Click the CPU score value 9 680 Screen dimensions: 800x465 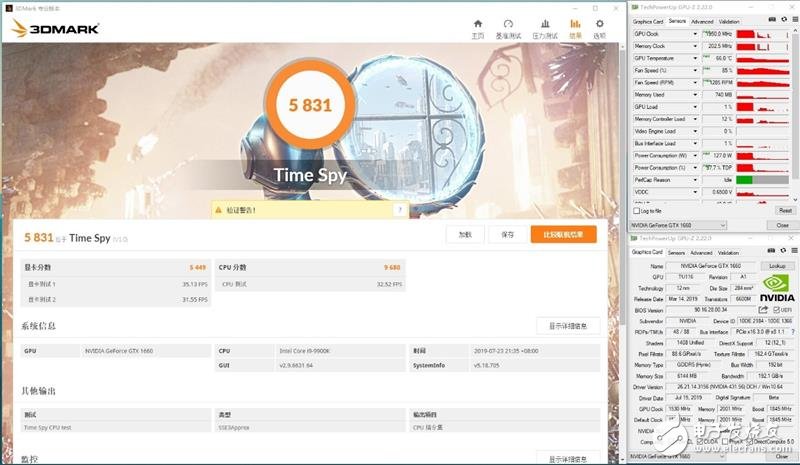(x=392, y=267)
